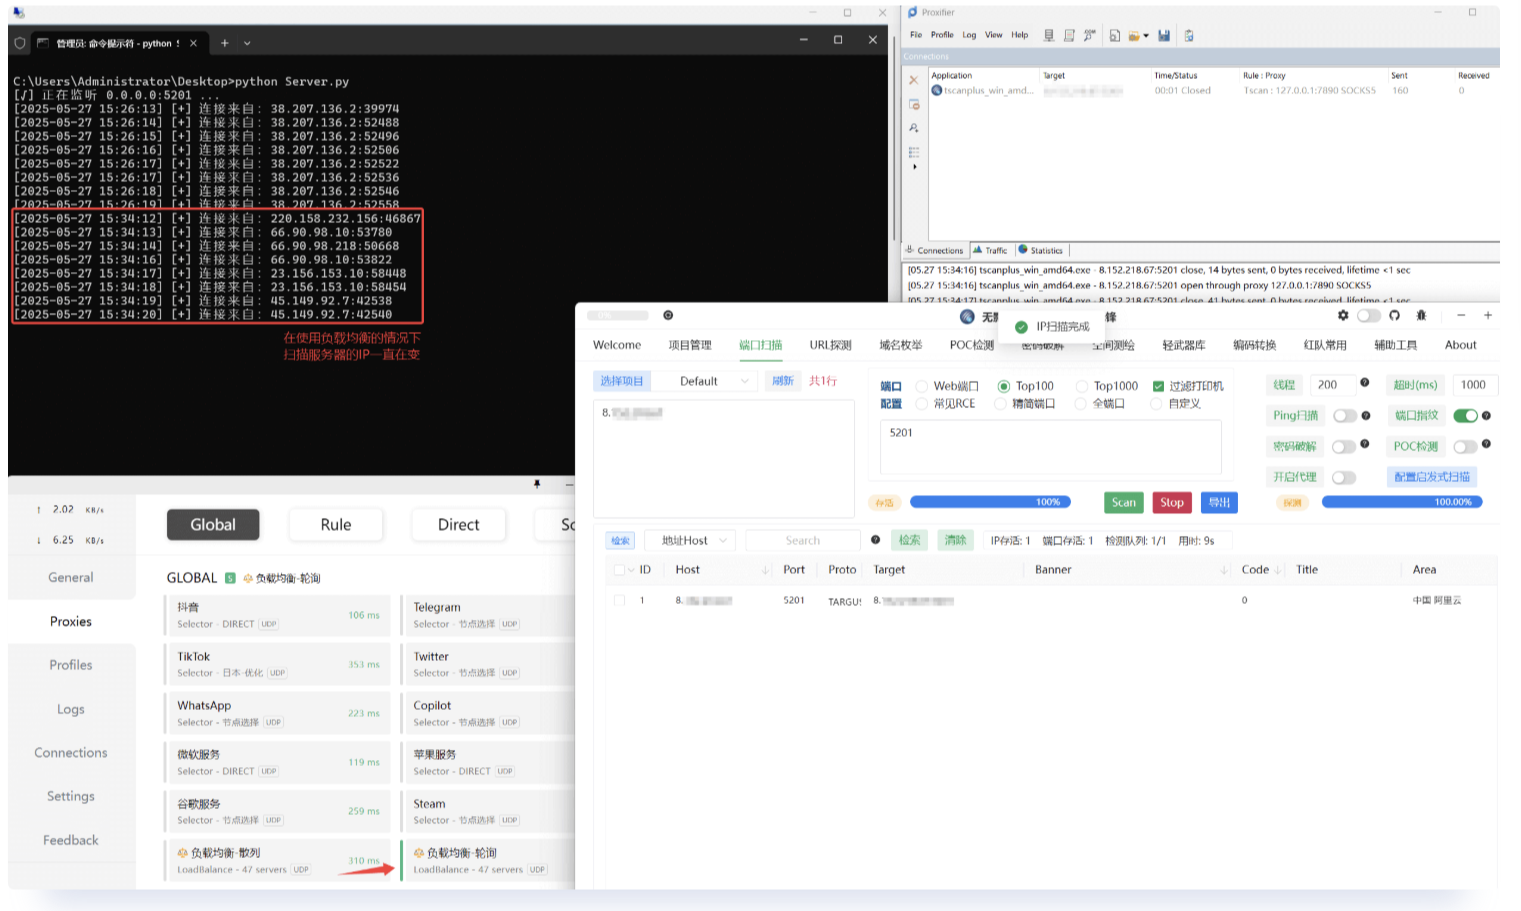Turn off the 端口指纹 switch
The height and width of the screenshot is (911, 1521).
1465,416
